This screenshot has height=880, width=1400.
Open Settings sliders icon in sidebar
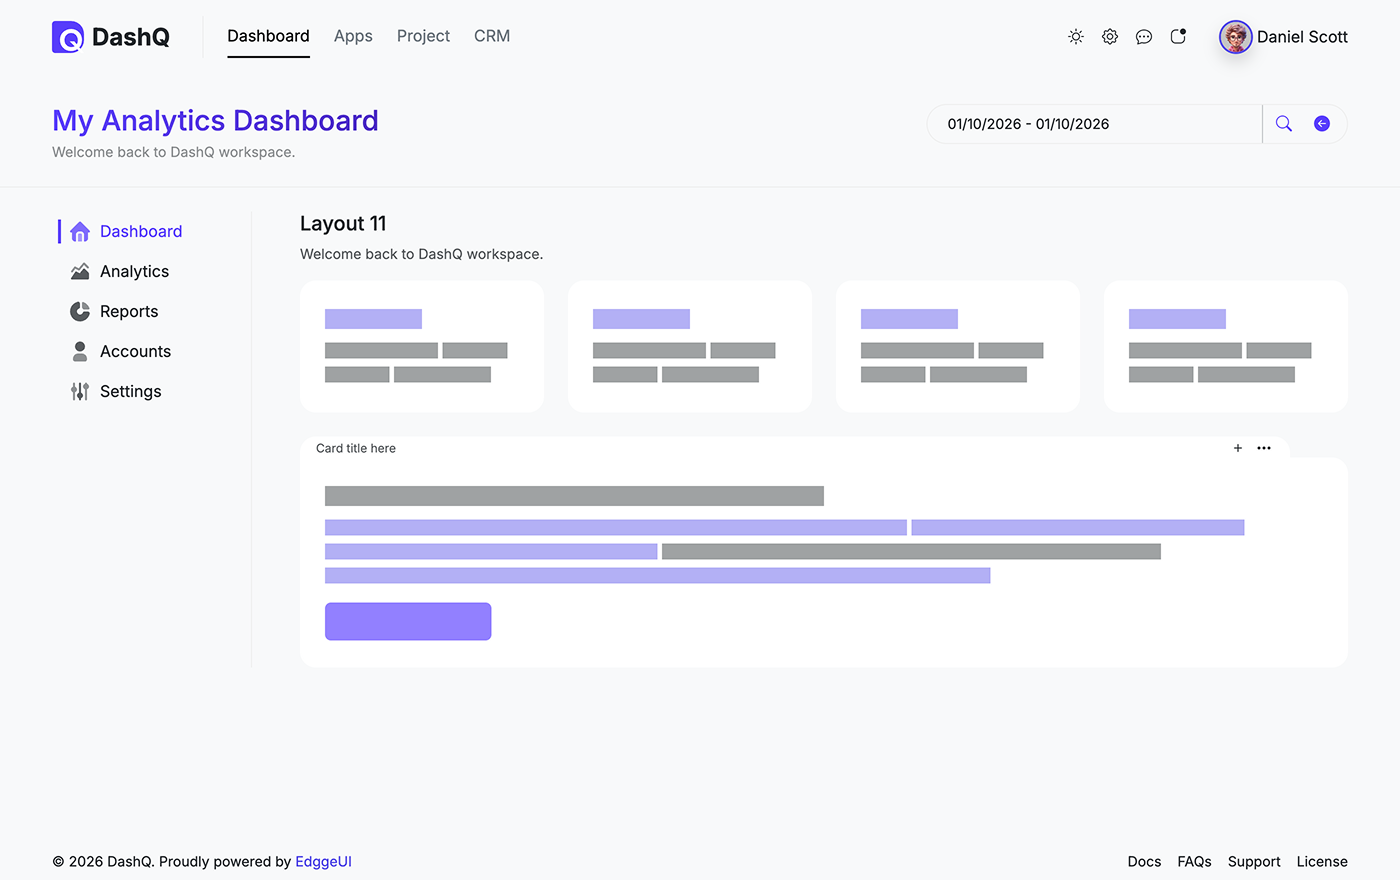pyautogui.click(x=79, y=391)
